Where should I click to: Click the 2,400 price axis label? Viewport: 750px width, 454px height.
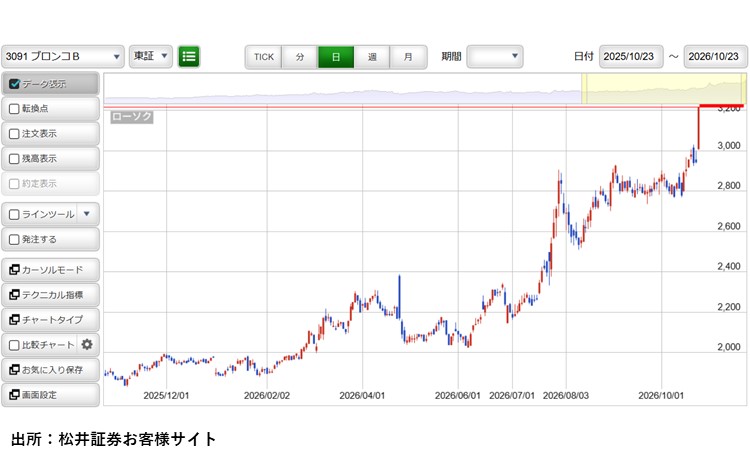point(728,266)
